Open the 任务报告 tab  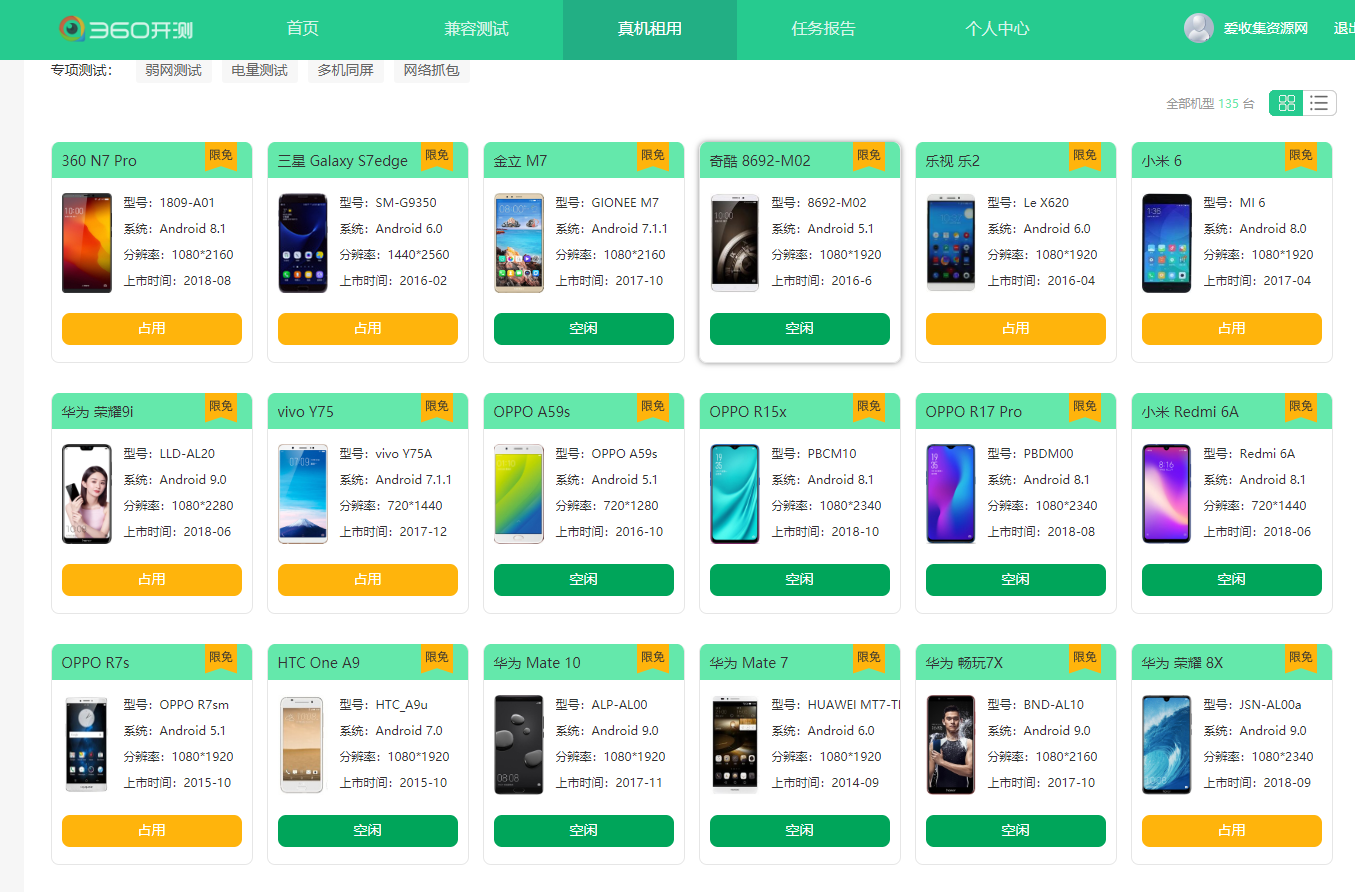(x=824, y=29)
